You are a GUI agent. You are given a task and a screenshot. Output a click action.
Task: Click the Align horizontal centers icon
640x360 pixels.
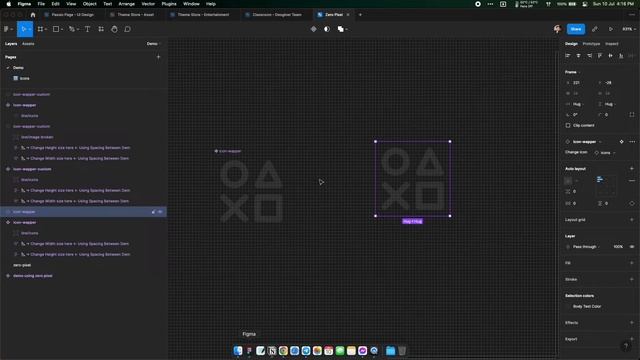tap(578, 56)
